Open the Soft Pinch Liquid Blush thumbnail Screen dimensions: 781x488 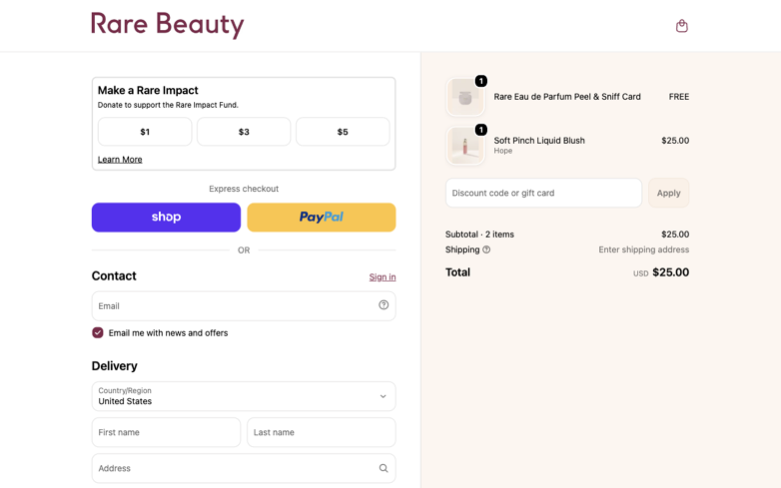pos(465,145)
